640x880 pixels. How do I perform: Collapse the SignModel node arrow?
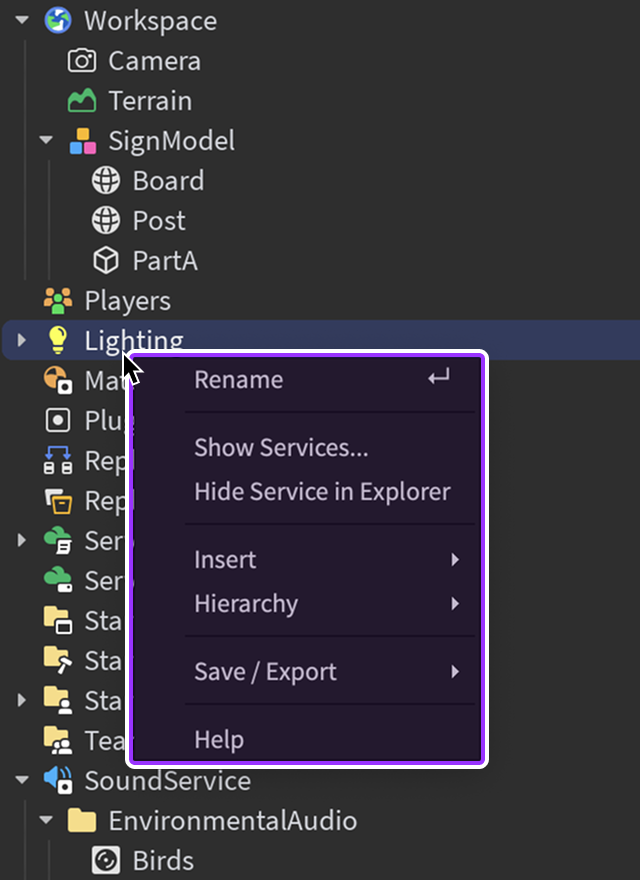(x=46, y=140)
